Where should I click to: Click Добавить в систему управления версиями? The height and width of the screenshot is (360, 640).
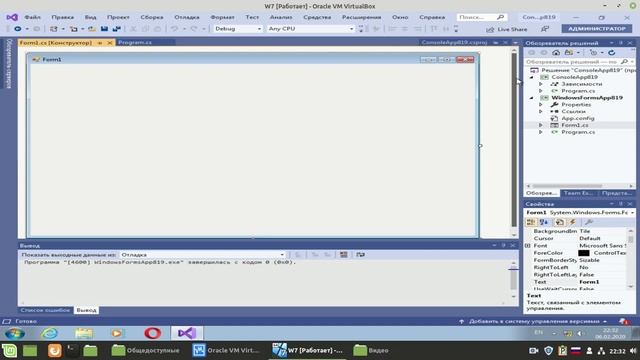pos(534,322)
